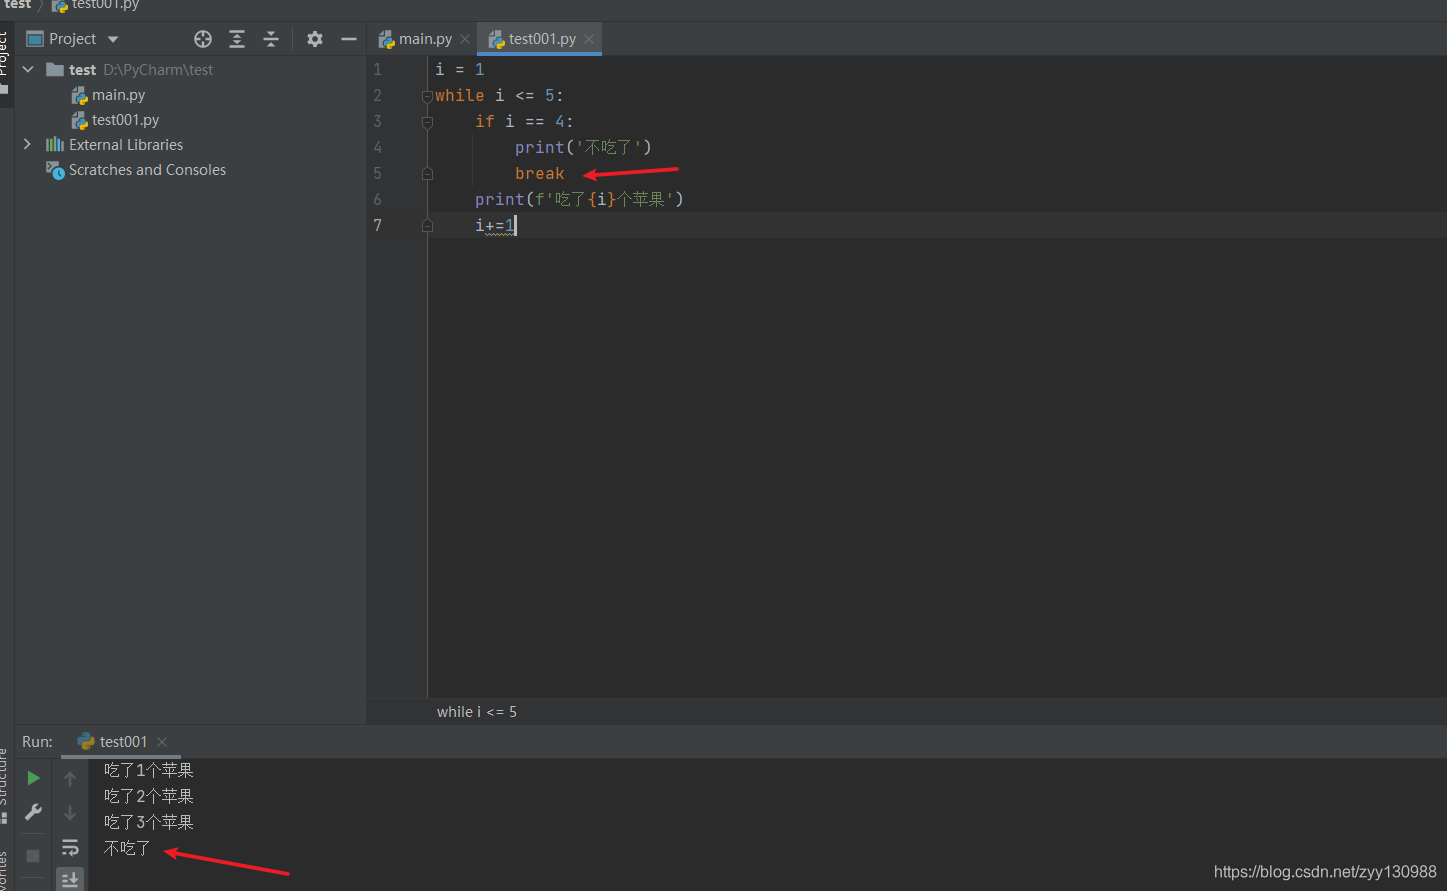The height and width of the screenshot is (891, 1447).
Task: Open the Structure tool window side tab
Action: (4, 786)
